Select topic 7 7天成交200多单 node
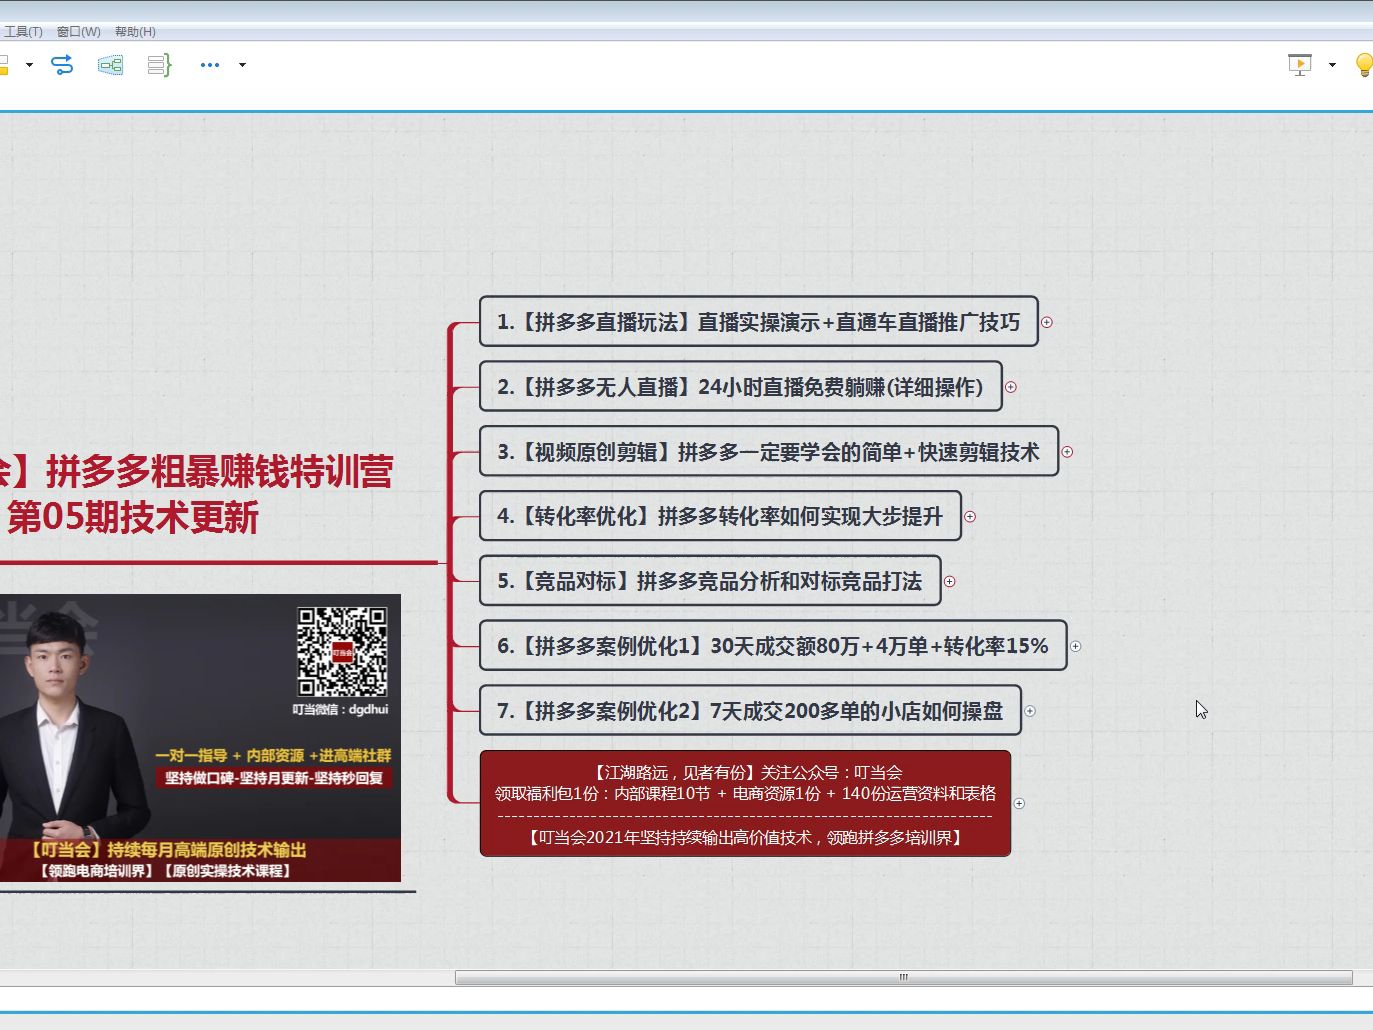1373x1030 pixels. click(x=750, y=711)
